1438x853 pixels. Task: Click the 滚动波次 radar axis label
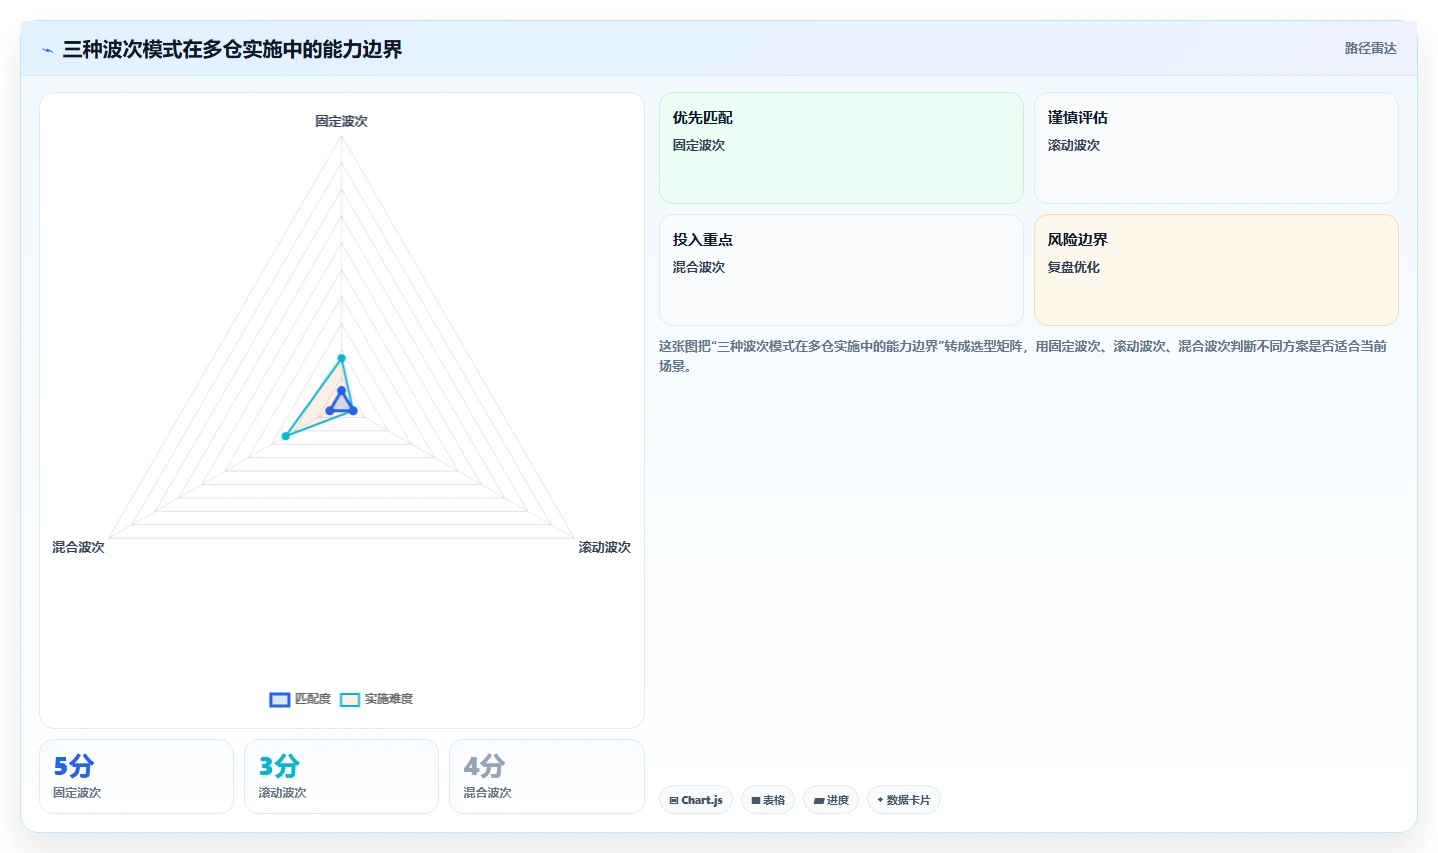click(605, 547)
